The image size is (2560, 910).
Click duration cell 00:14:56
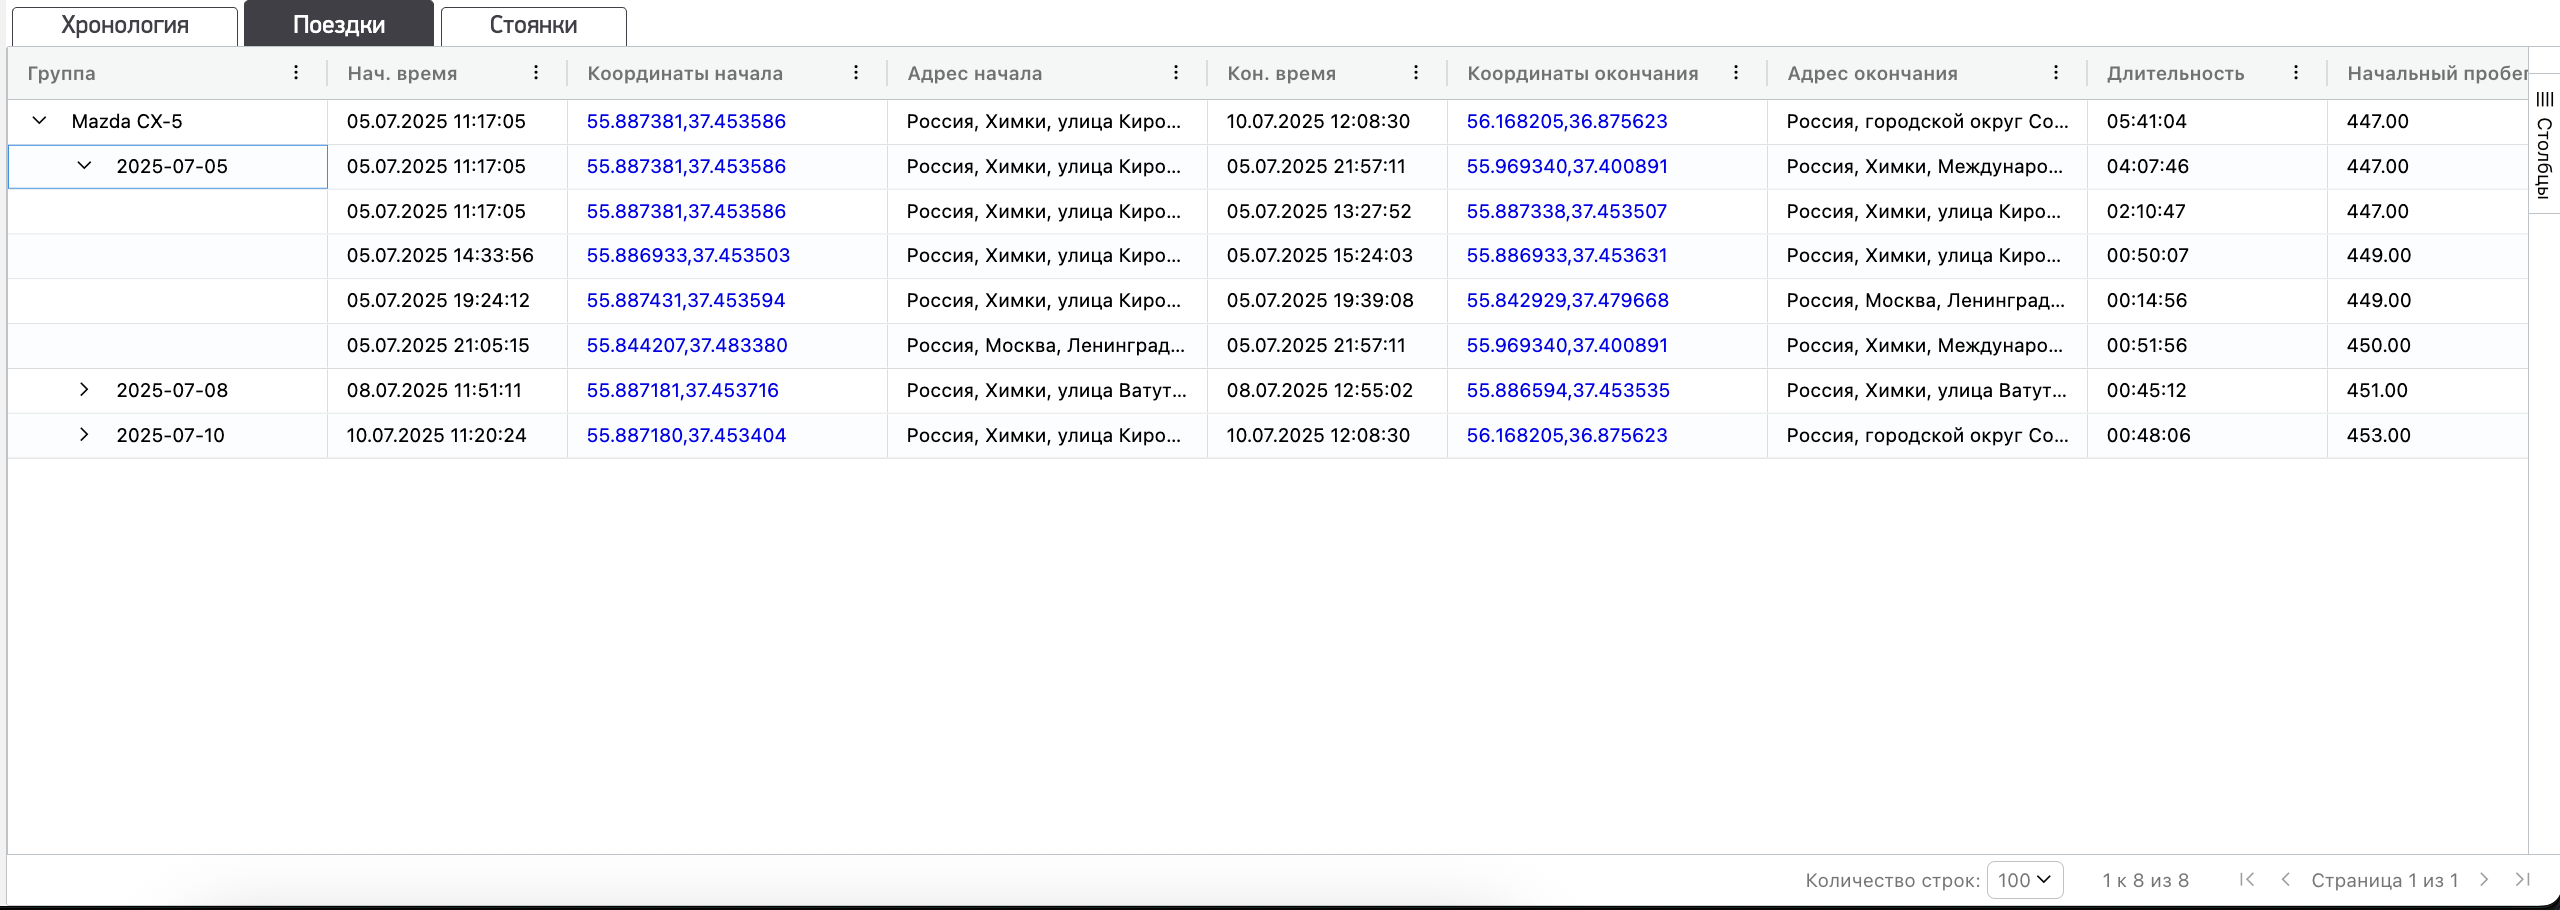pyautogui.click(x=2207, y=300)
